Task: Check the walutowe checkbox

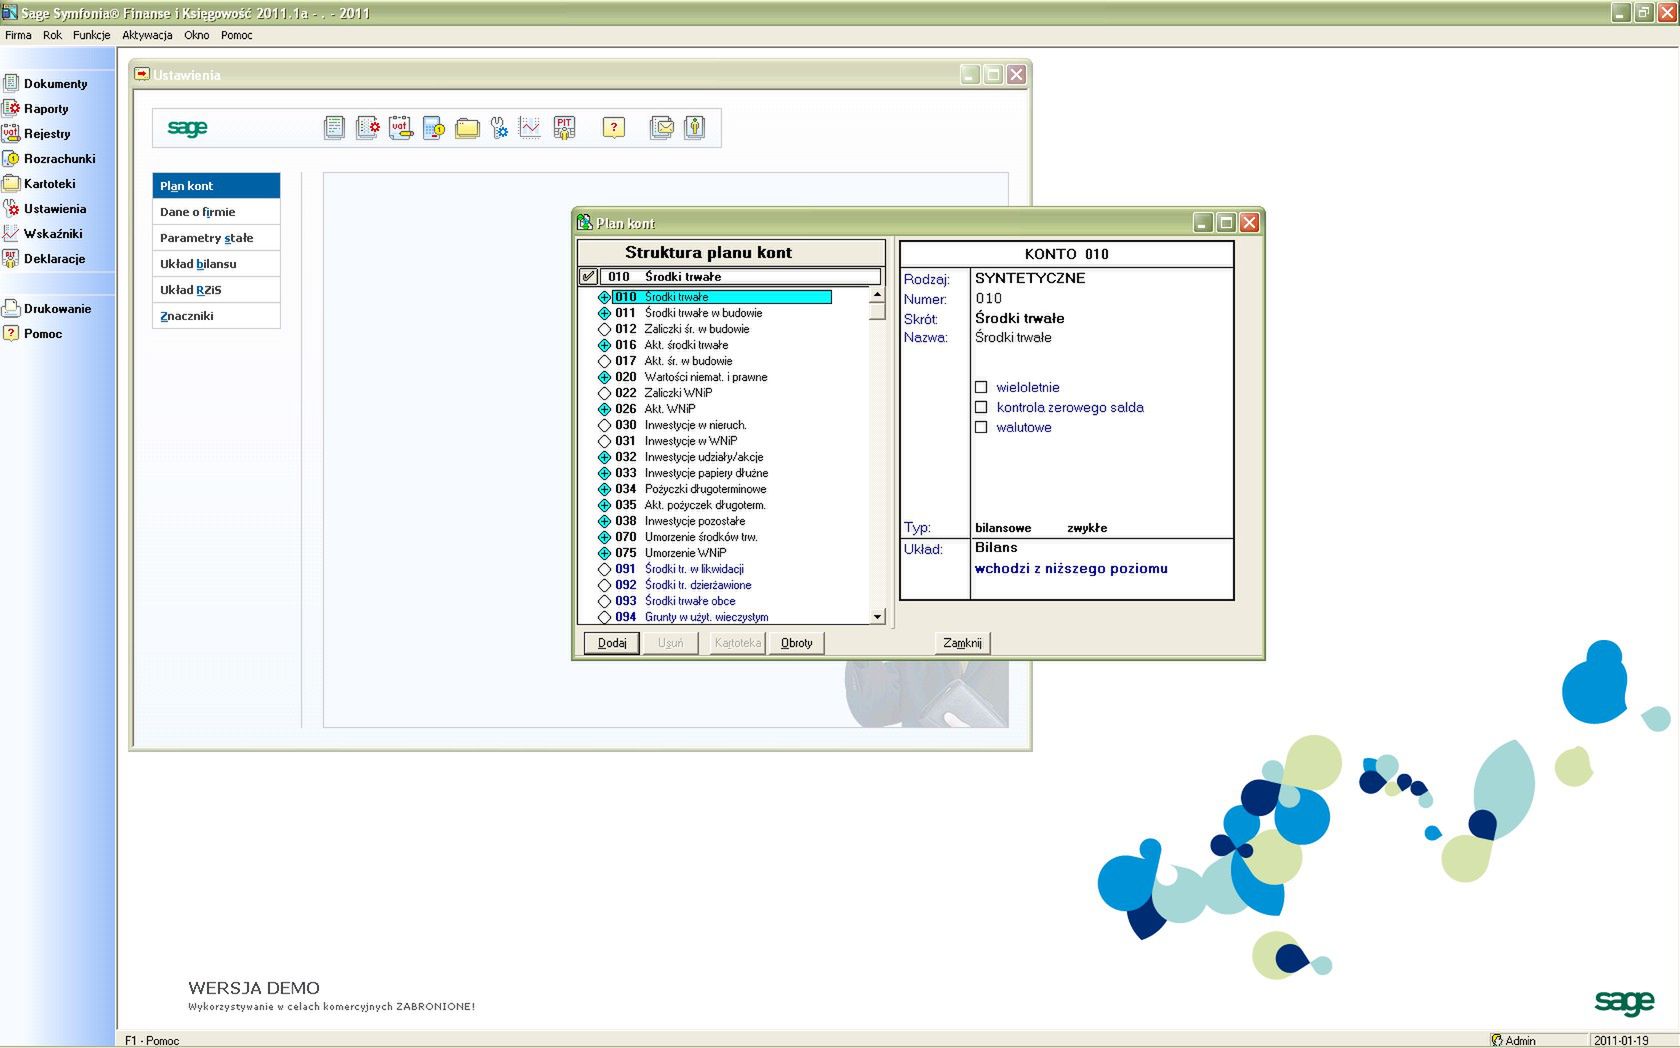Action: click(x=981, y=427)
